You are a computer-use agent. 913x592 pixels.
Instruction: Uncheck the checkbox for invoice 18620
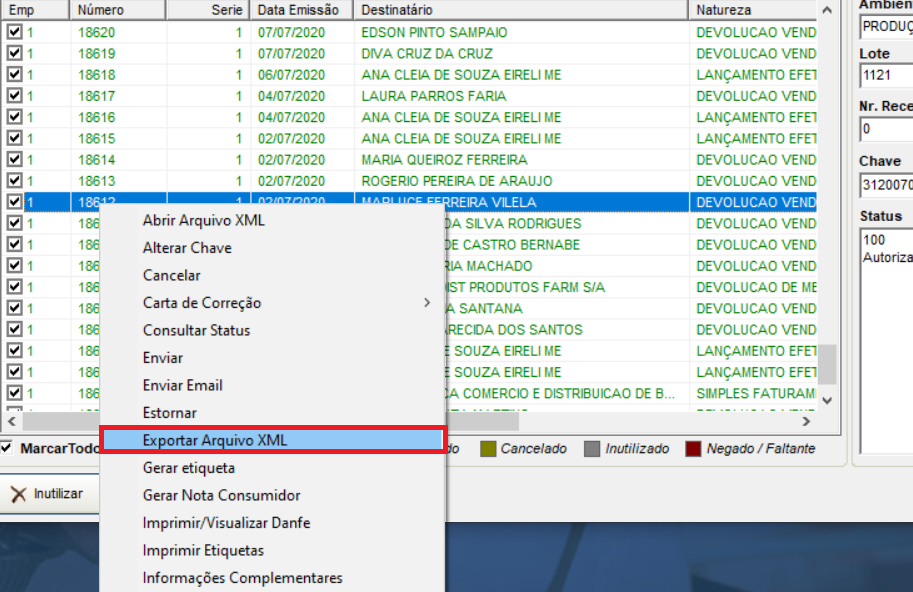[x=14, y=32]
